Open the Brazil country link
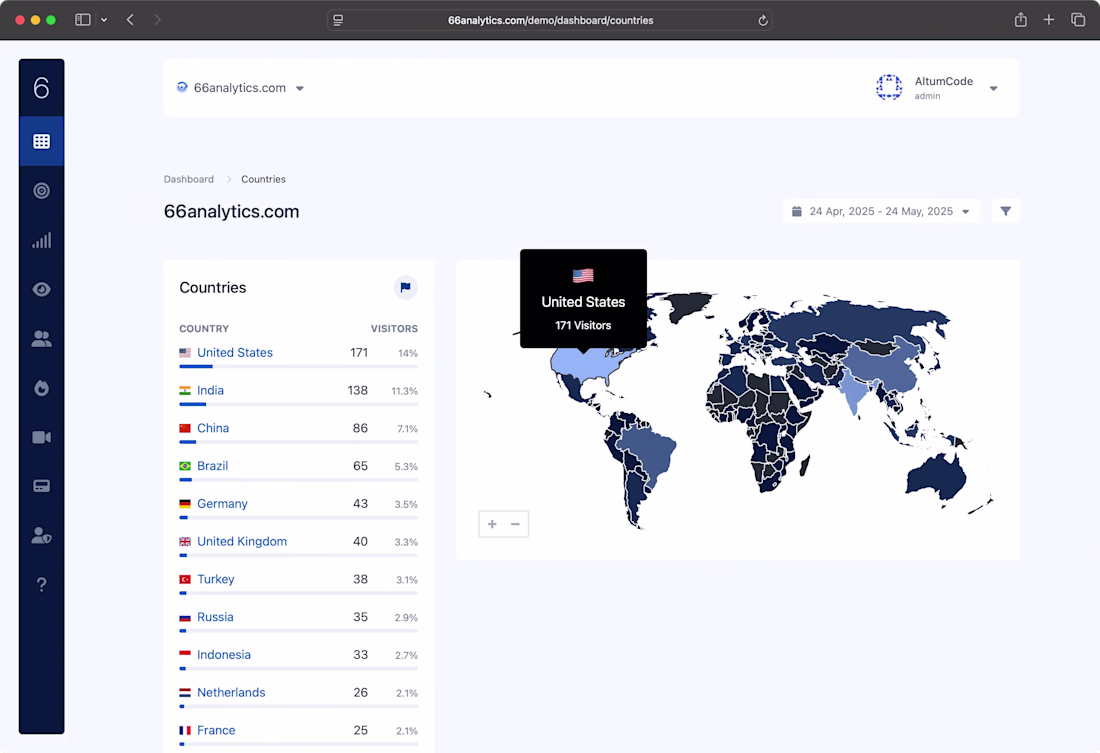Screen dimensions: 1100x753 click(x=213, y=466)
